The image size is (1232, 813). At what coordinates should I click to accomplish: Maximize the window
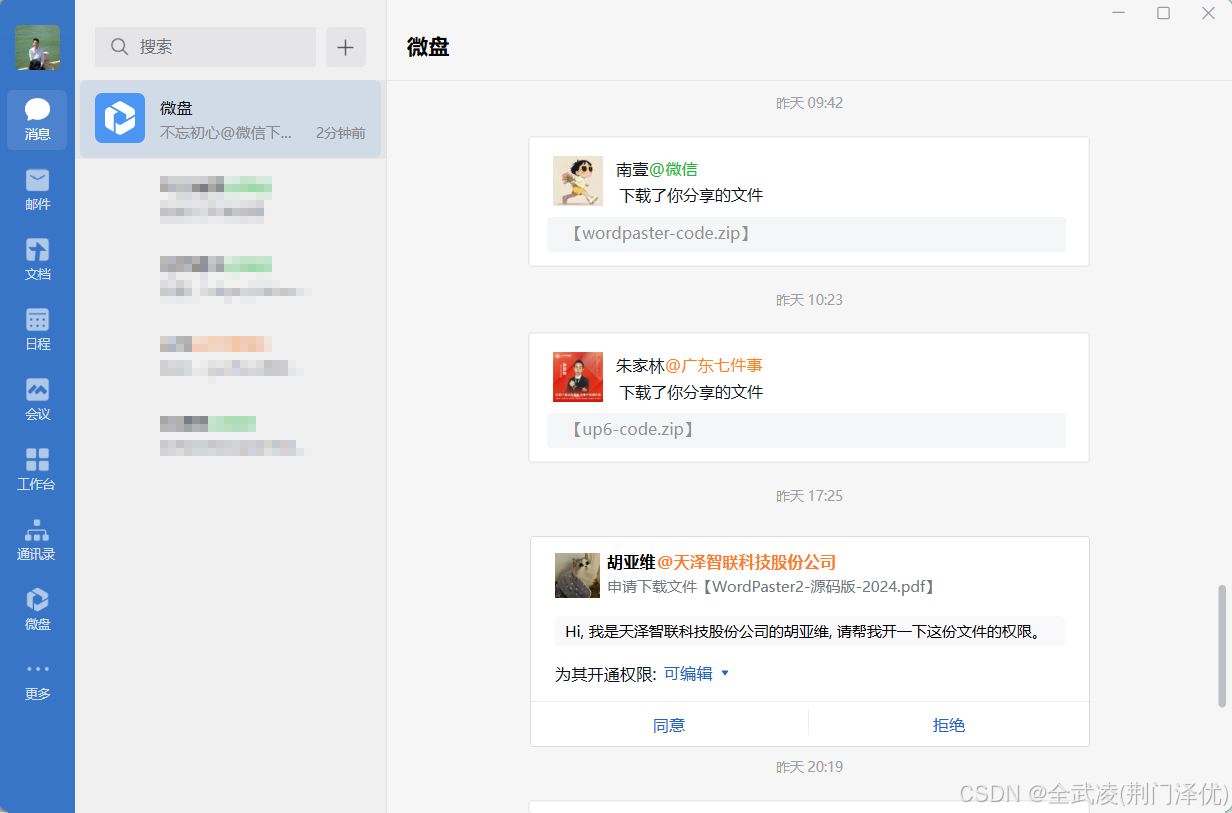pyautogui.click(x=1163, y=13)
